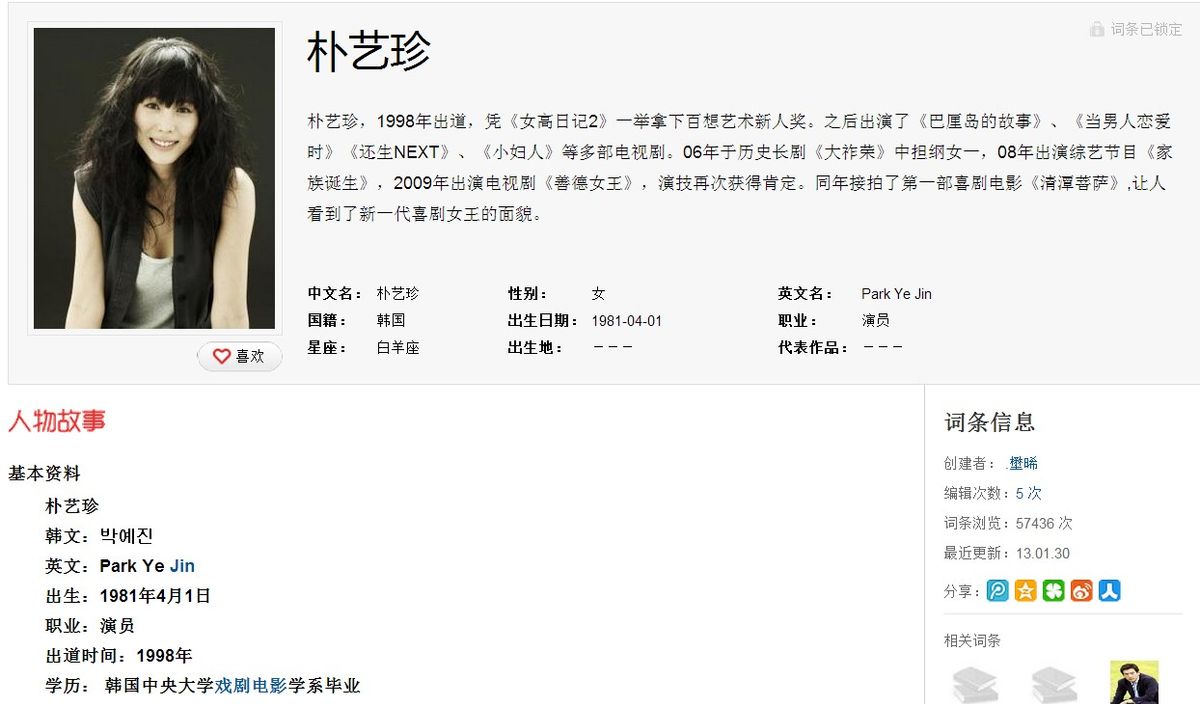Open the related entry with man's photo
This screenshot has width=1200, height=704.
point(1134,683)
